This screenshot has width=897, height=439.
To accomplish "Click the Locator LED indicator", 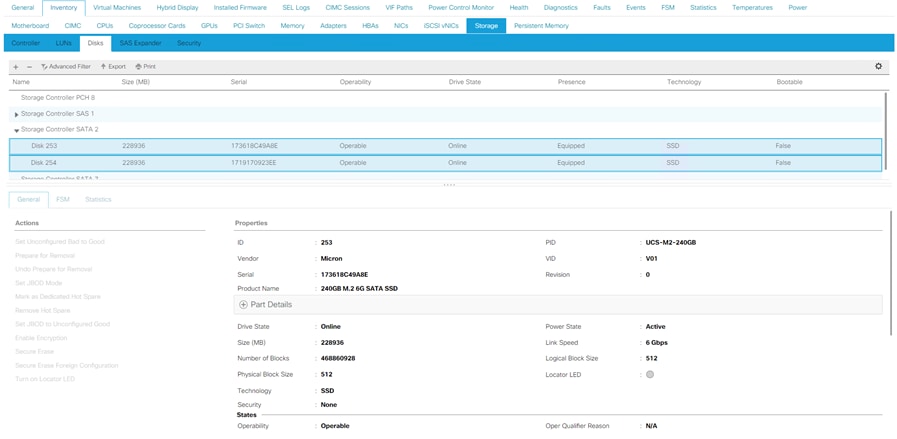I will [x=650, y=374].
